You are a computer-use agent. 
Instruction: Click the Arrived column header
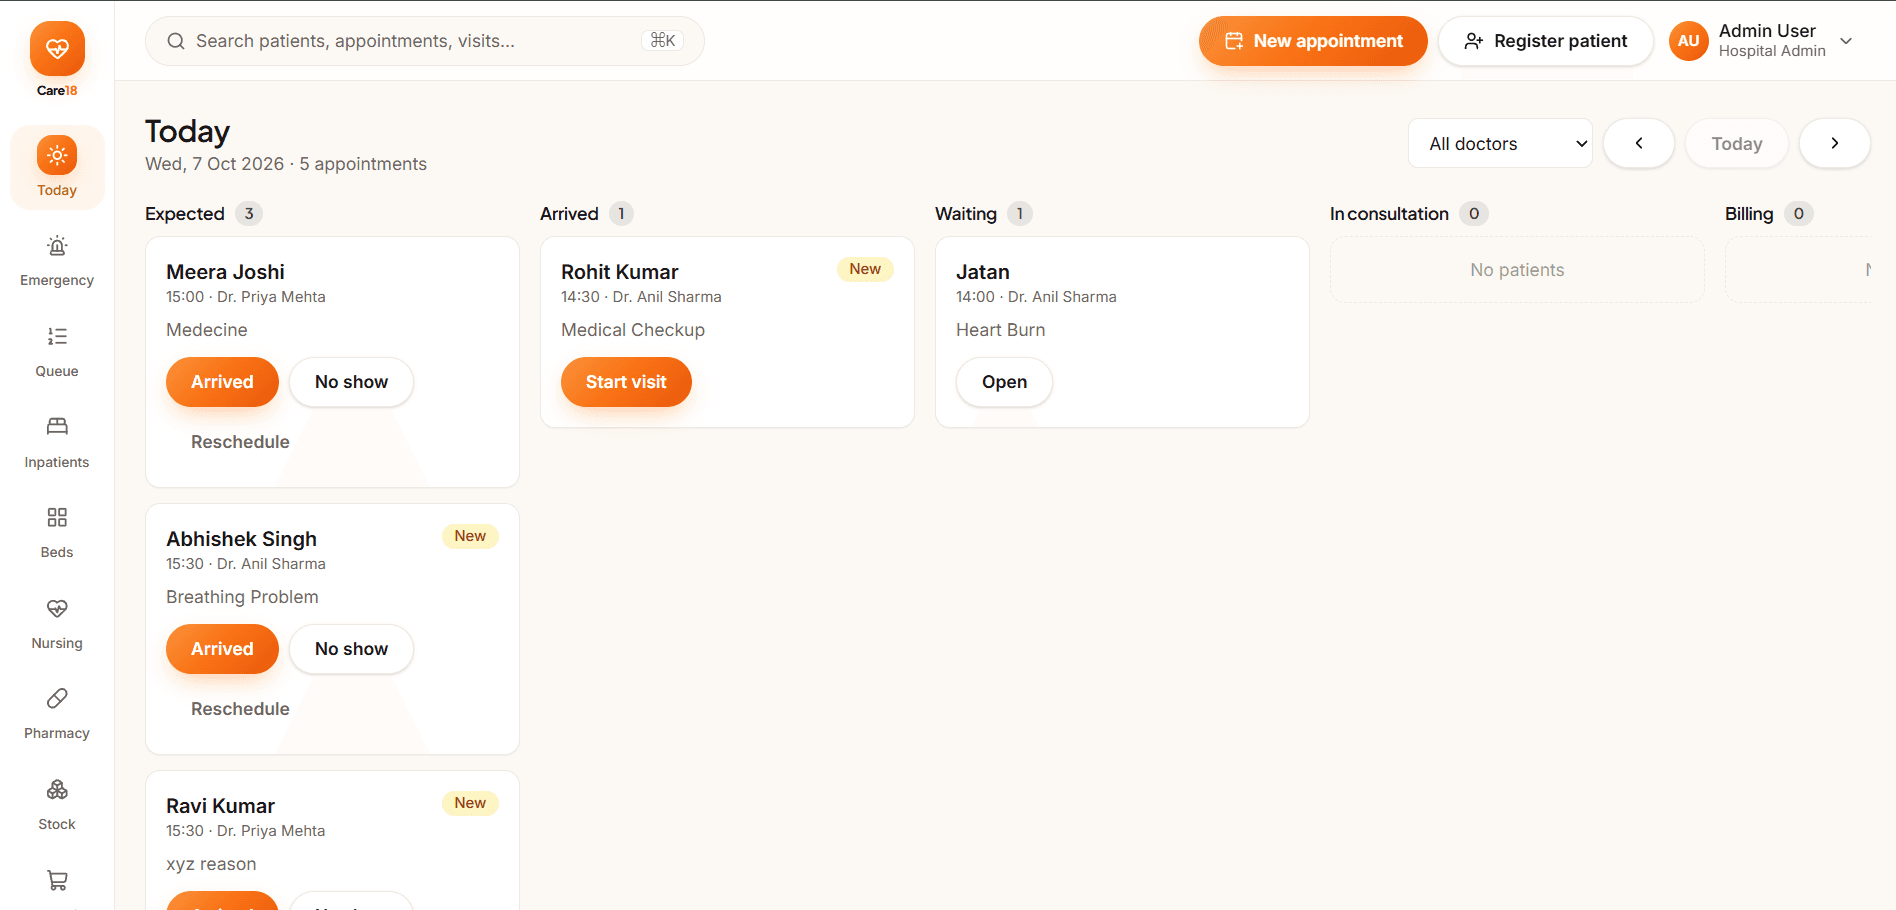569,214
